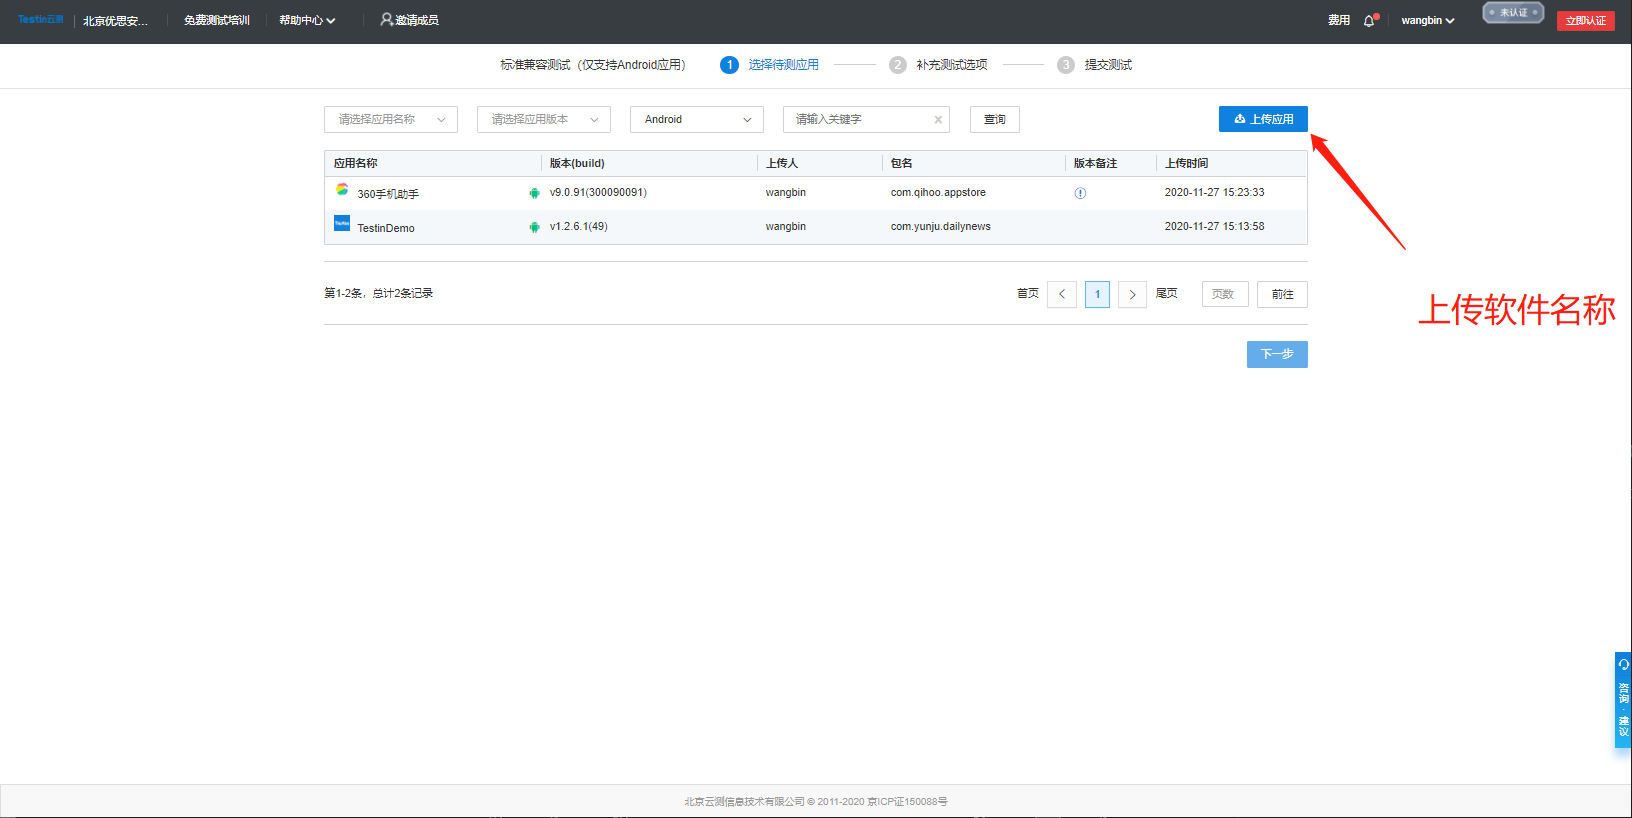Image resolution: width=1632 pixels, height=818 pixels.
Task: Click package com.qihoo.appstore
Action: click(x=938, y=192)
